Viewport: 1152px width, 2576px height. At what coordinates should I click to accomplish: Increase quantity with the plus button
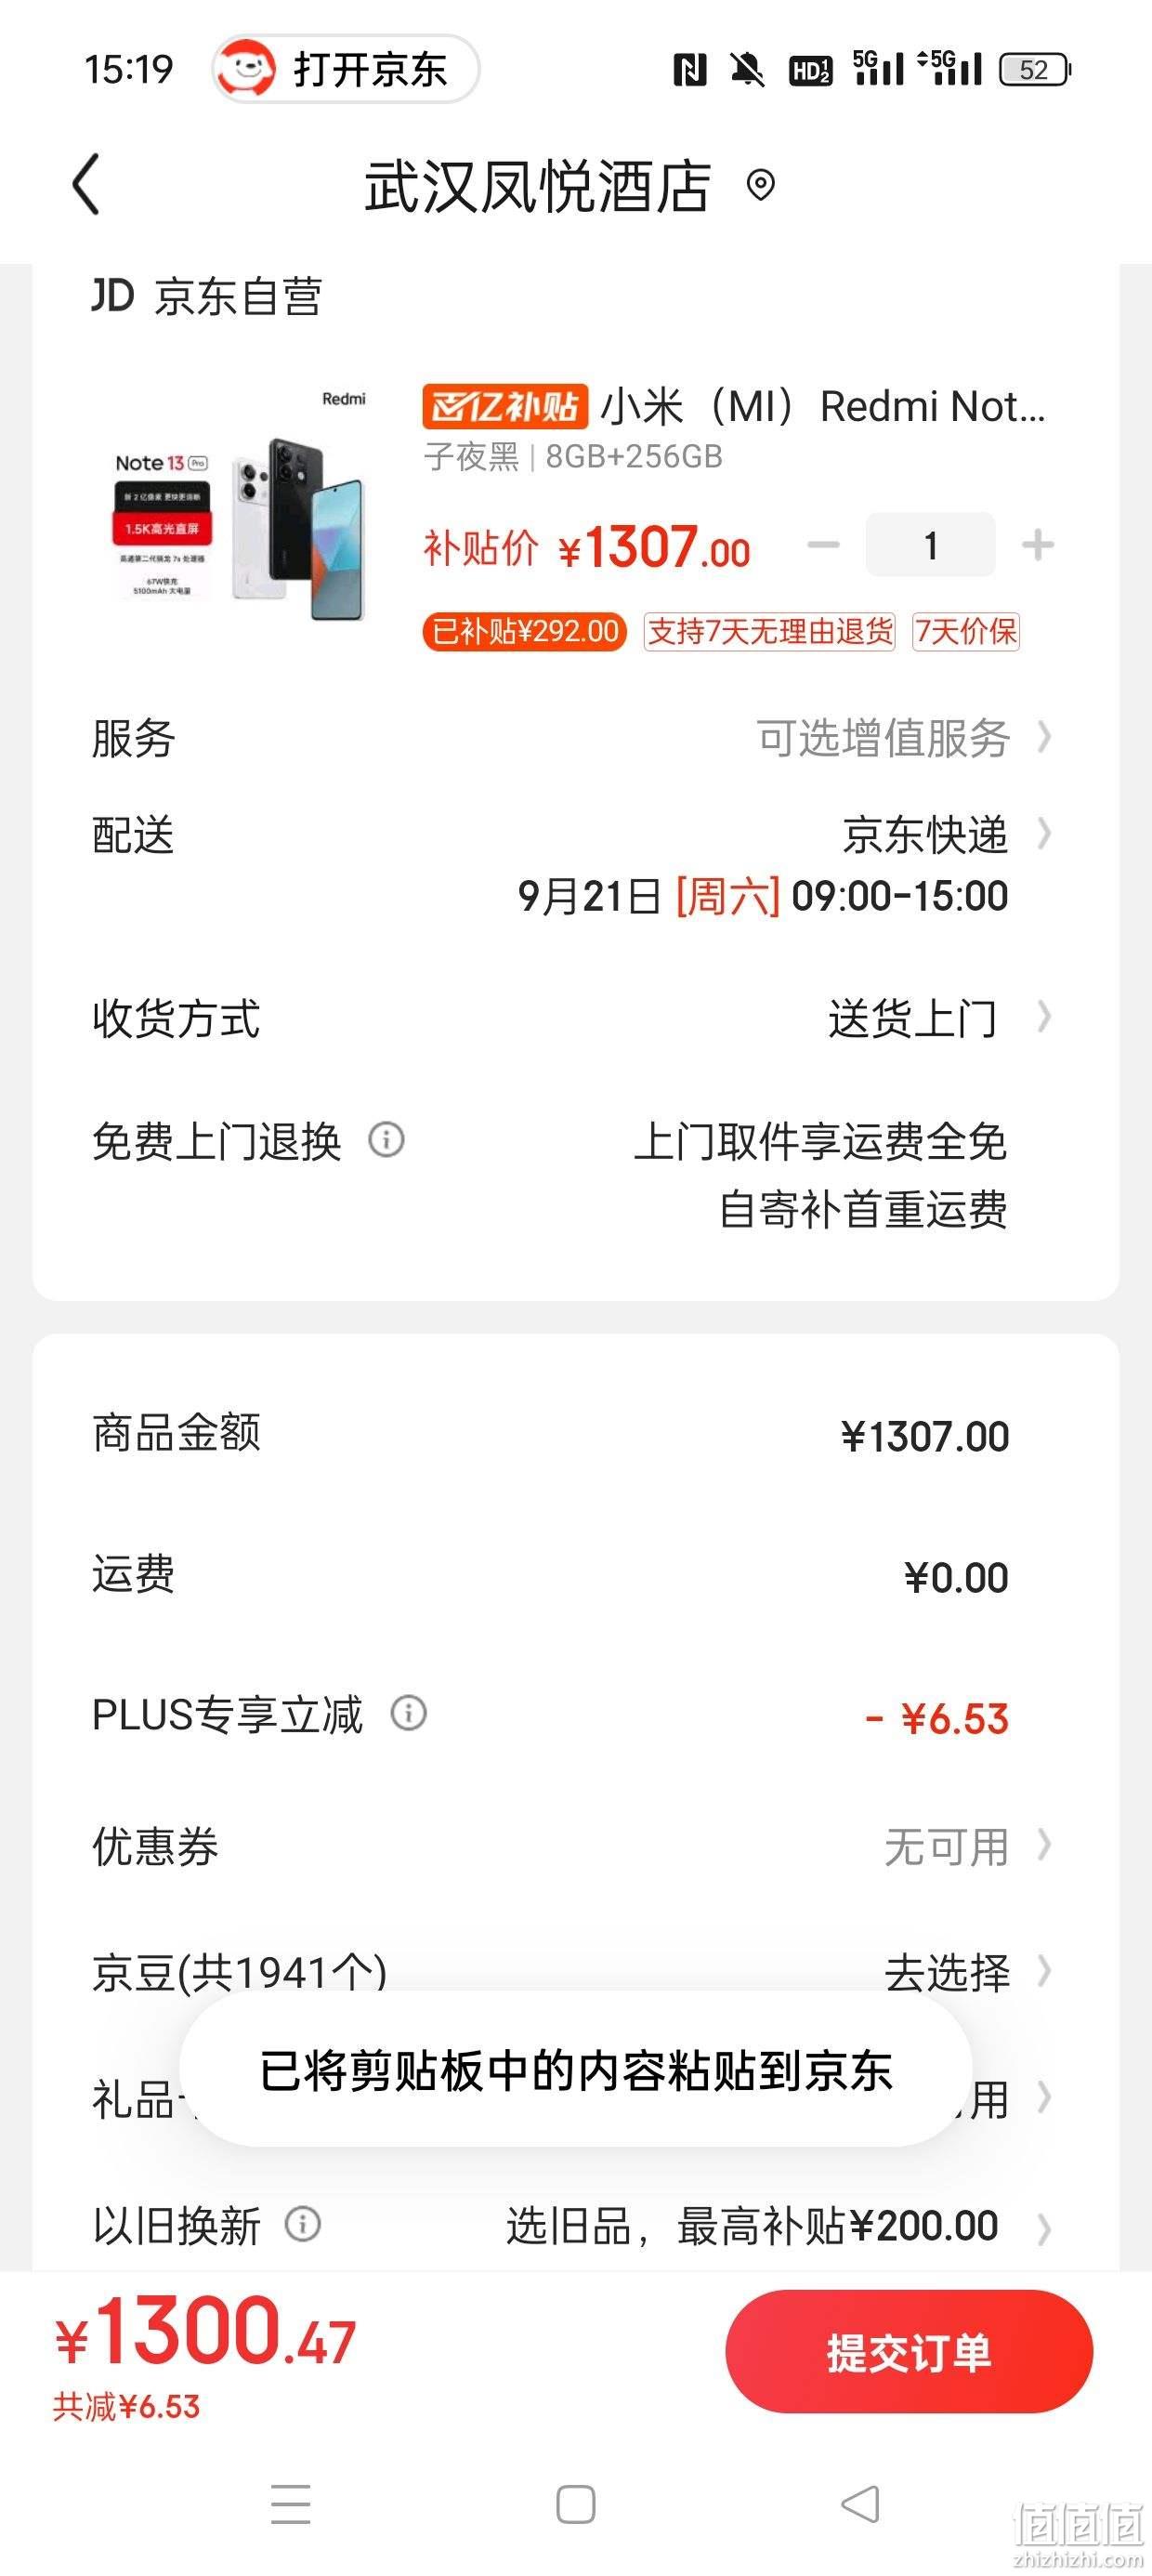click(1038, 545)
